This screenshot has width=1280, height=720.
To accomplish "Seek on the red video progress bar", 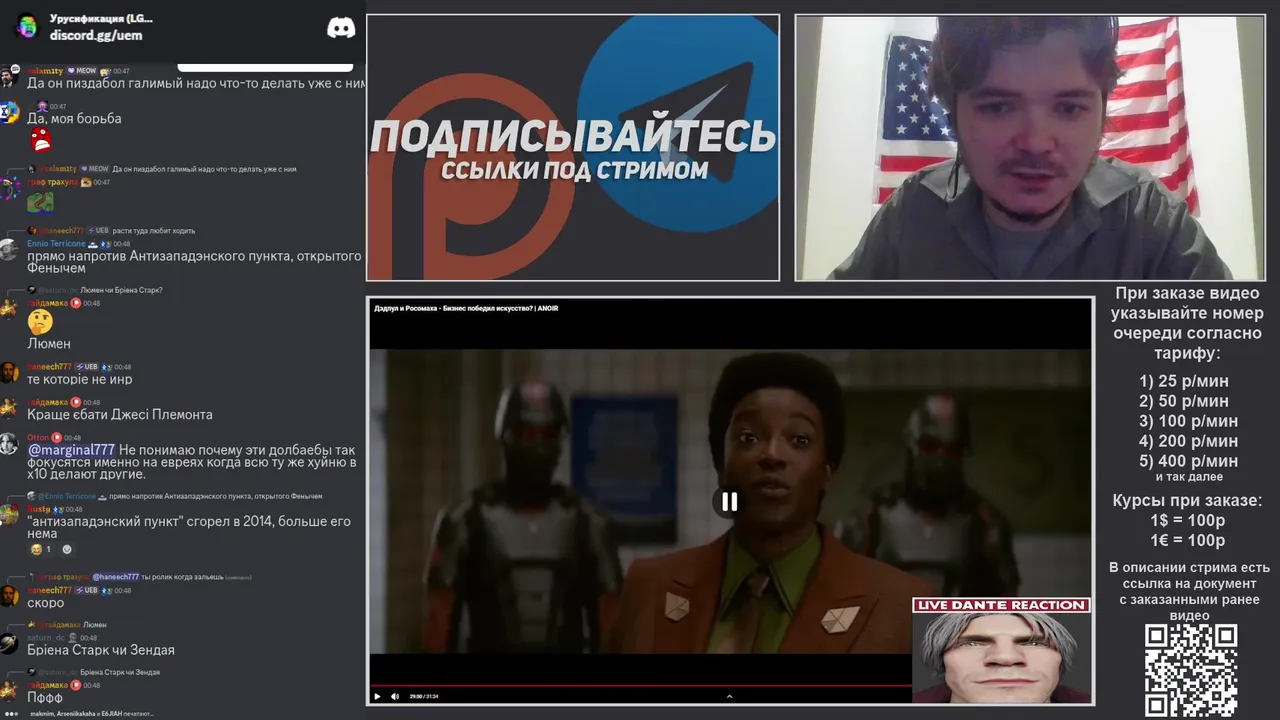I will [640, 686].
